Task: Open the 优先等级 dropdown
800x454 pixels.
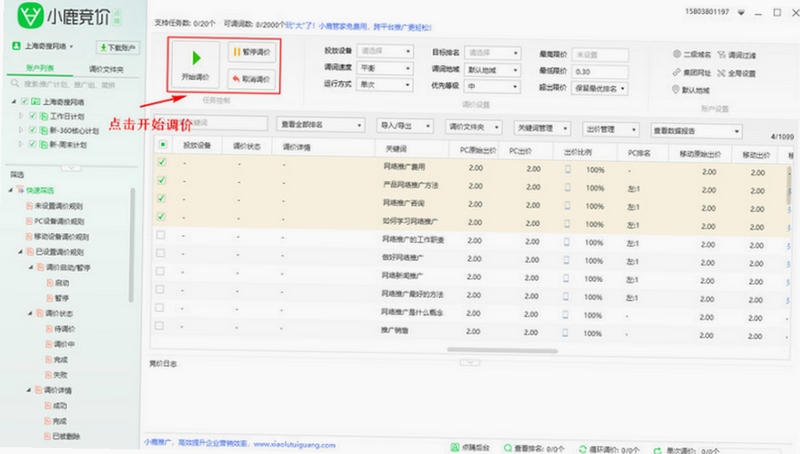Action: click(x=492, y=86)
